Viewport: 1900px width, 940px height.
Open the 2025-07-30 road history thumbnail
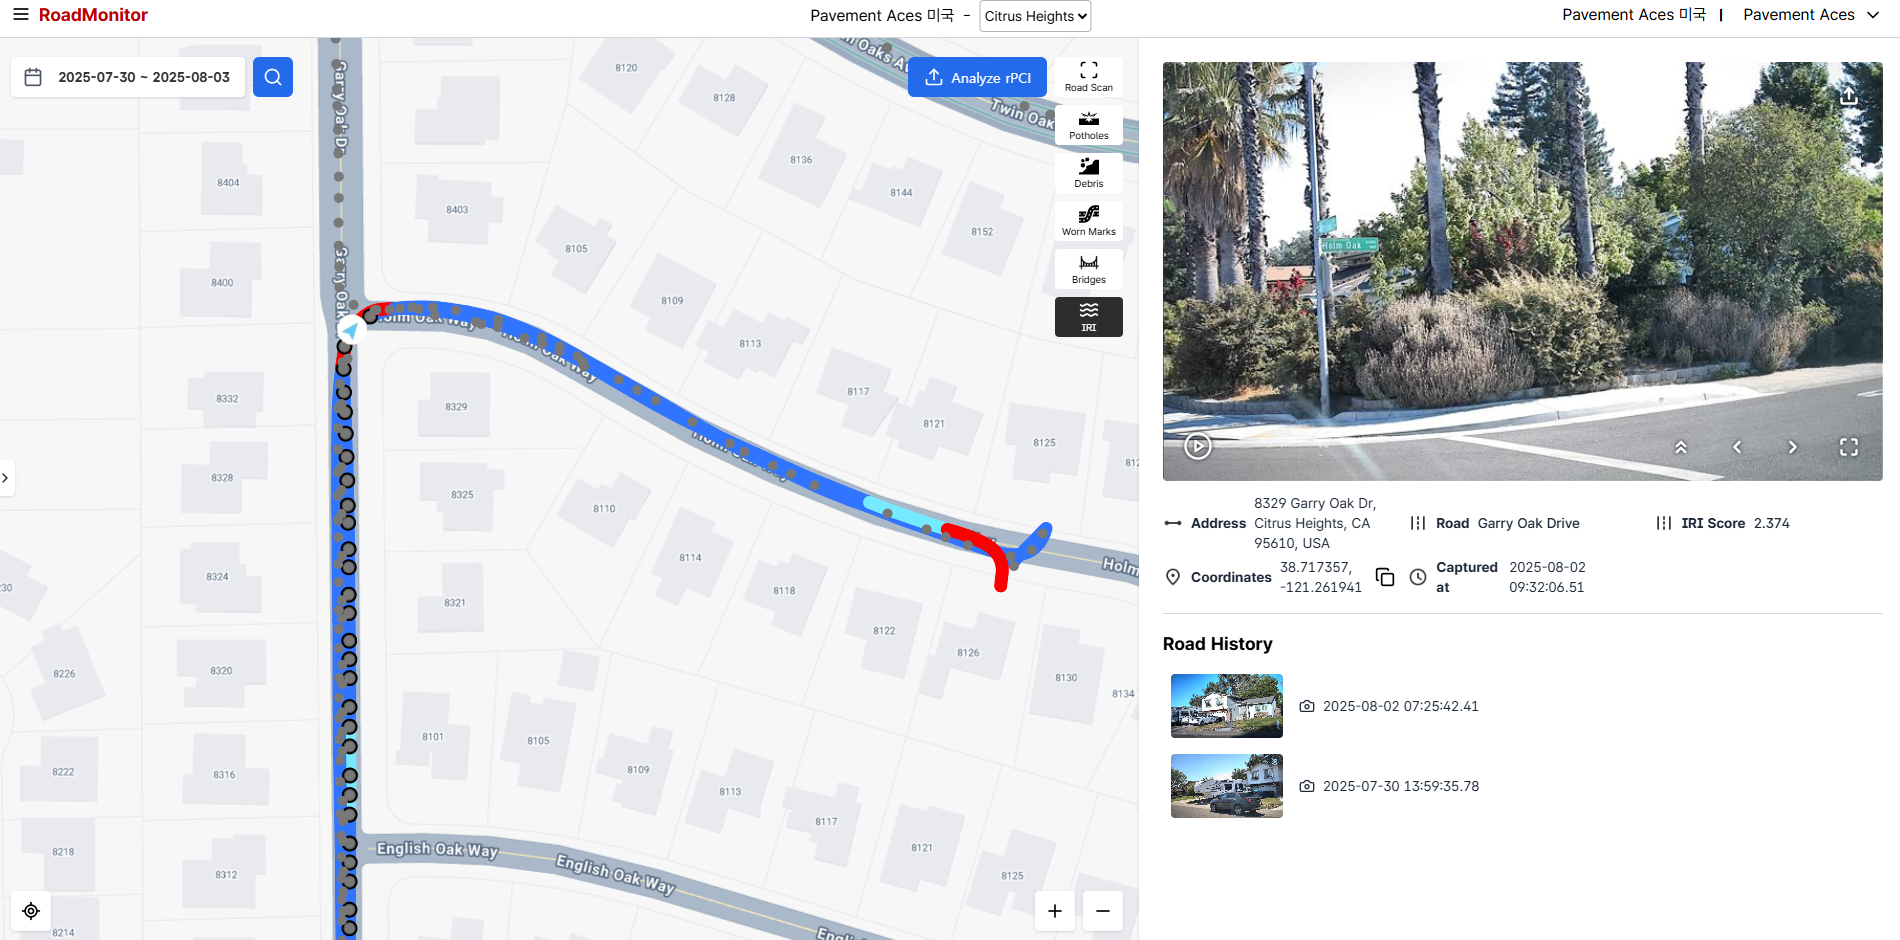(1227, 786)
